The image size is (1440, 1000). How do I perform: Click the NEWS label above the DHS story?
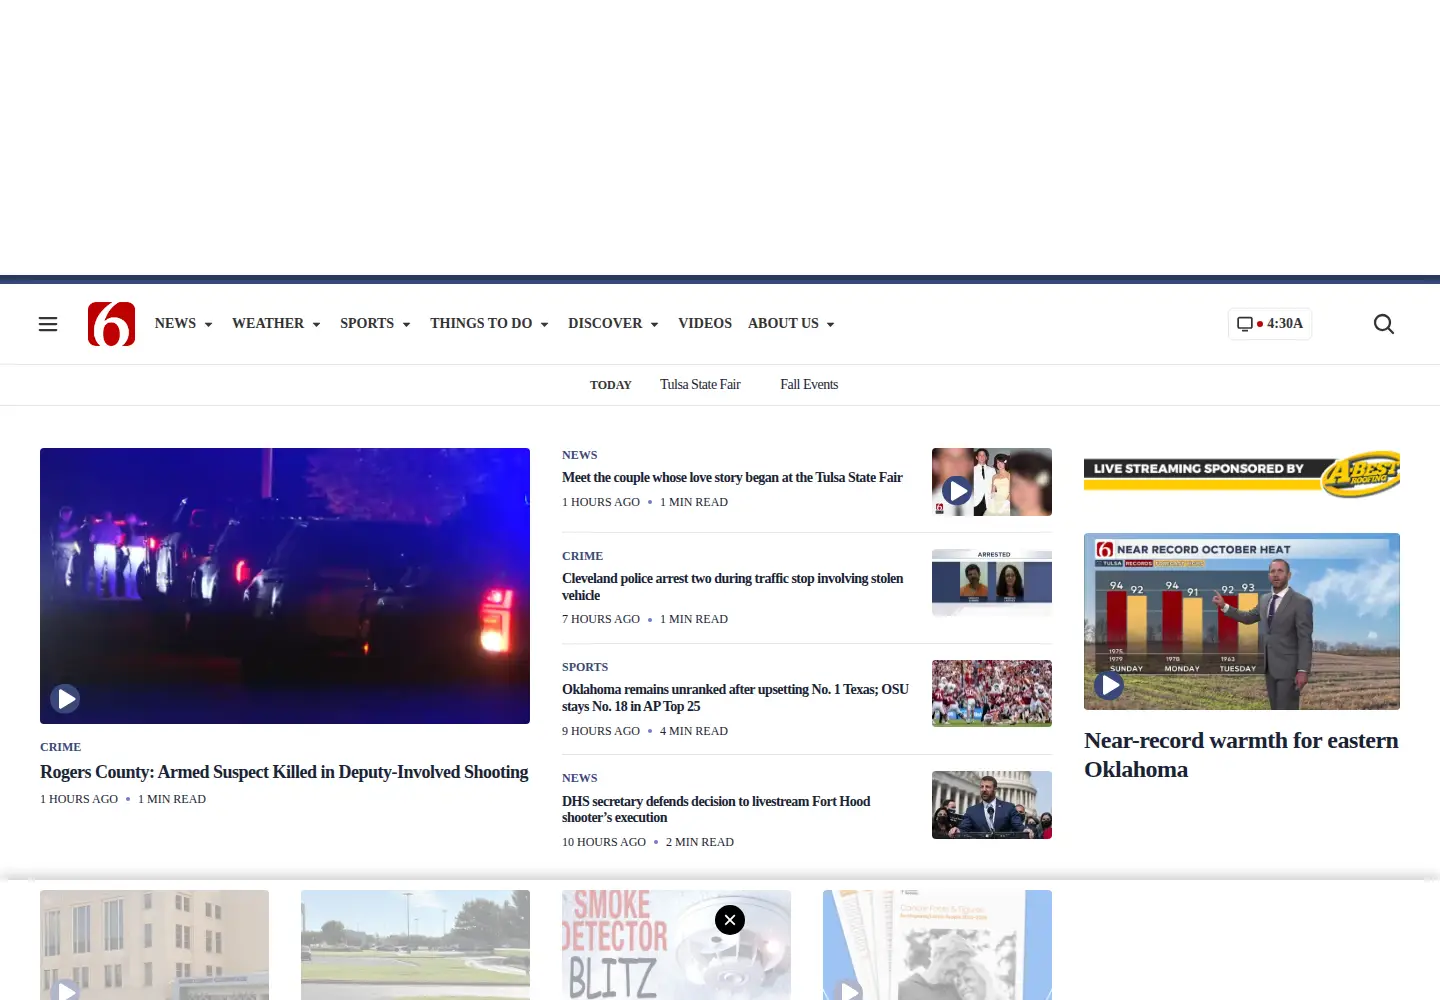click(580, 778)
